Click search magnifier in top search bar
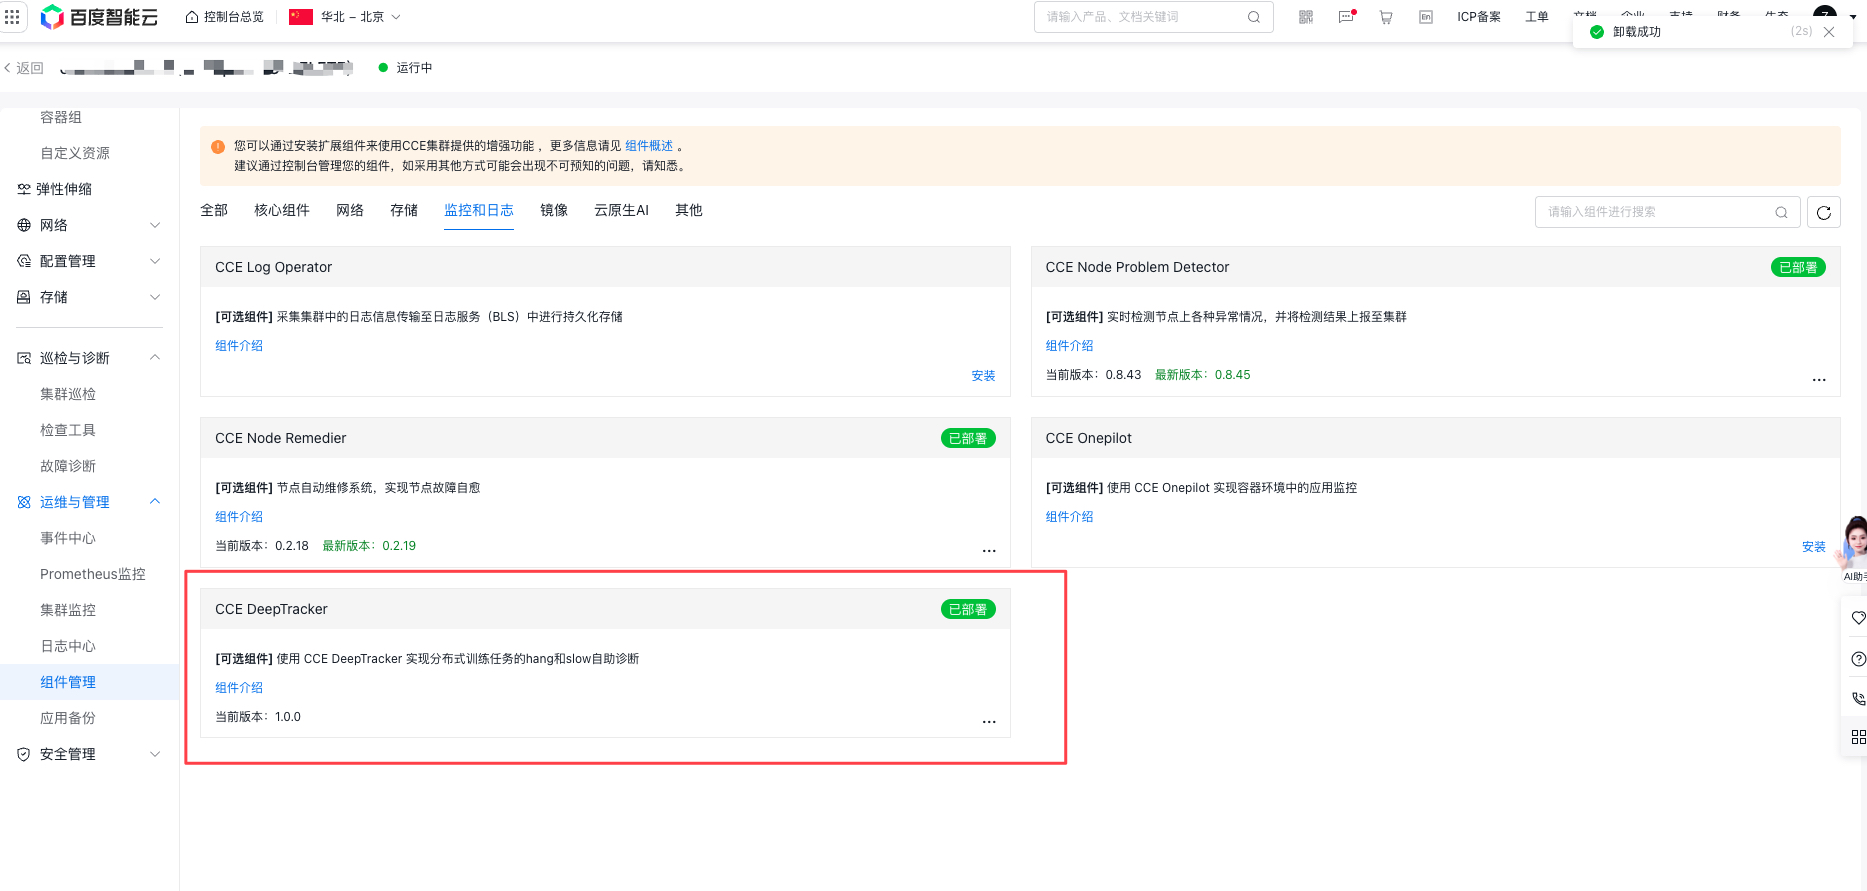Viewport: 1867px width, 891px height. point(1253,17)
